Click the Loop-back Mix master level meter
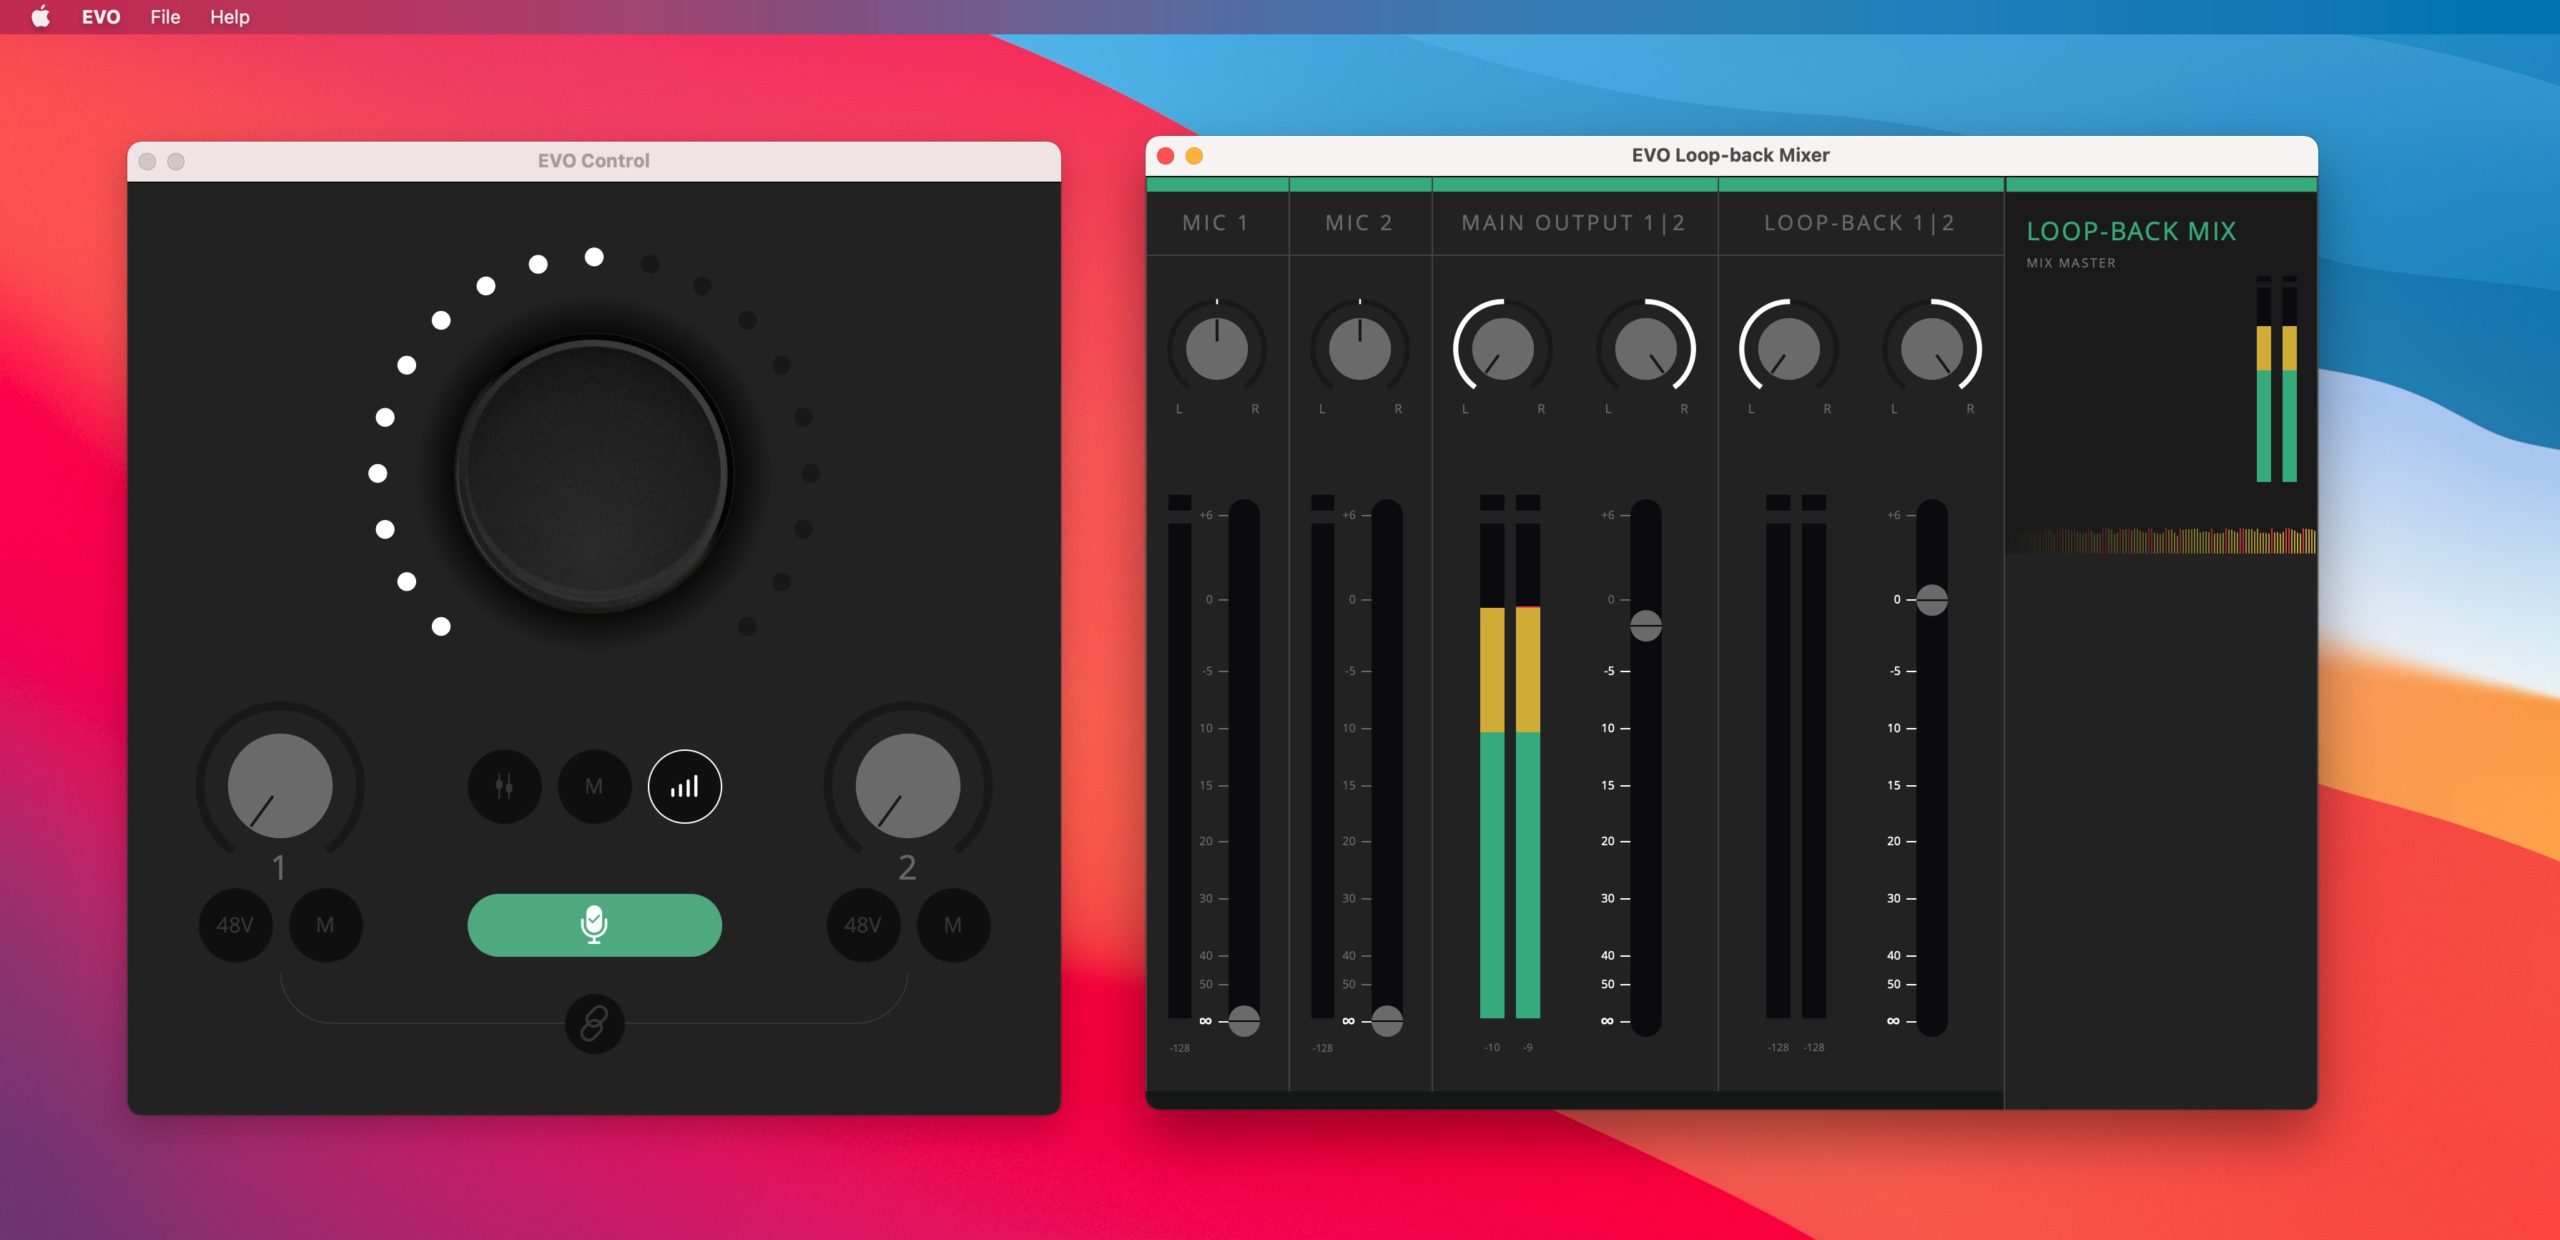The width and height of the screenshot is (2560, 1240). pyautogui.click(x=2276, y=379)
